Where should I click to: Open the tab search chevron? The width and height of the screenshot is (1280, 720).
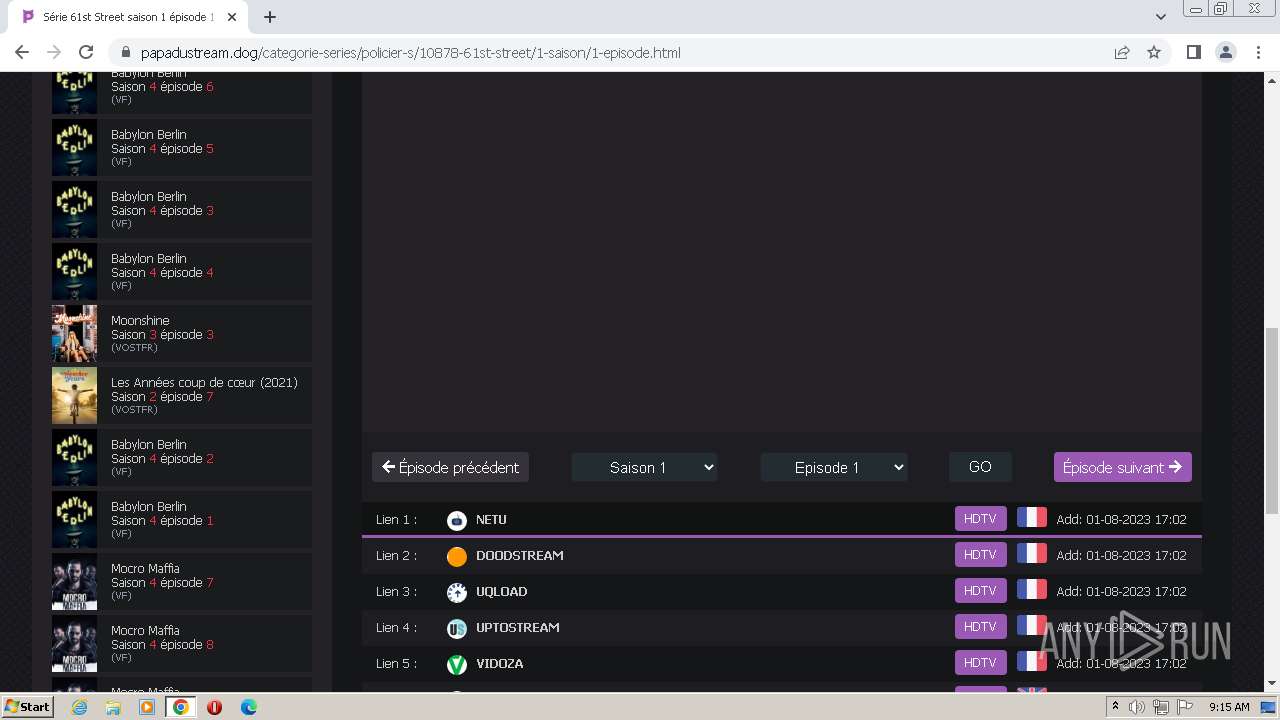click(1160, 17)
